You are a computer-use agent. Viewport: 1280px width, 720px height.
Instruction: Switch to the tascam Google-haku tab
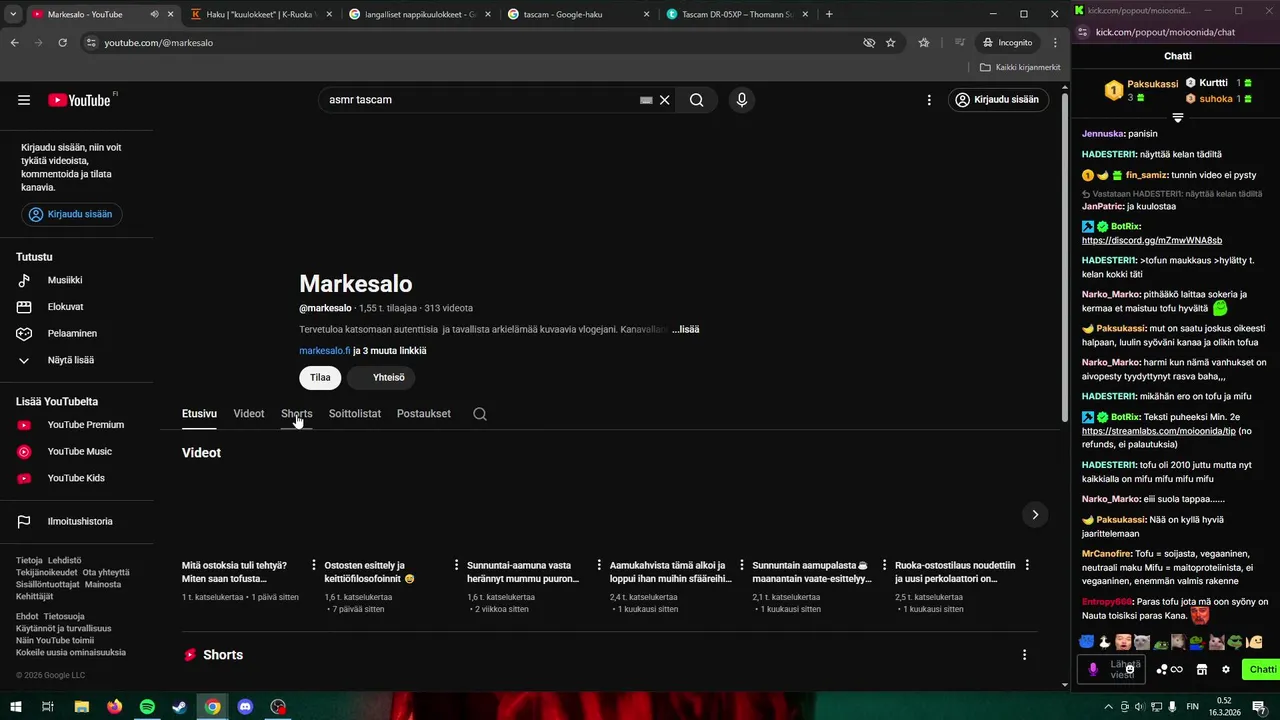(x=579, y=14)
